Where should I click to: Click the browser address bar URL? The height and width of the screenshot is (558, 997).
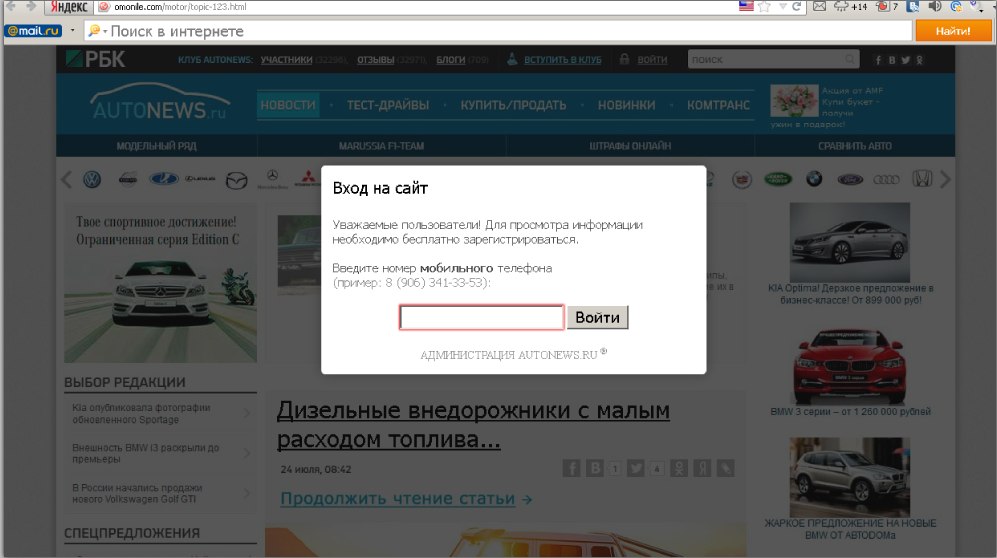(180, 6)
